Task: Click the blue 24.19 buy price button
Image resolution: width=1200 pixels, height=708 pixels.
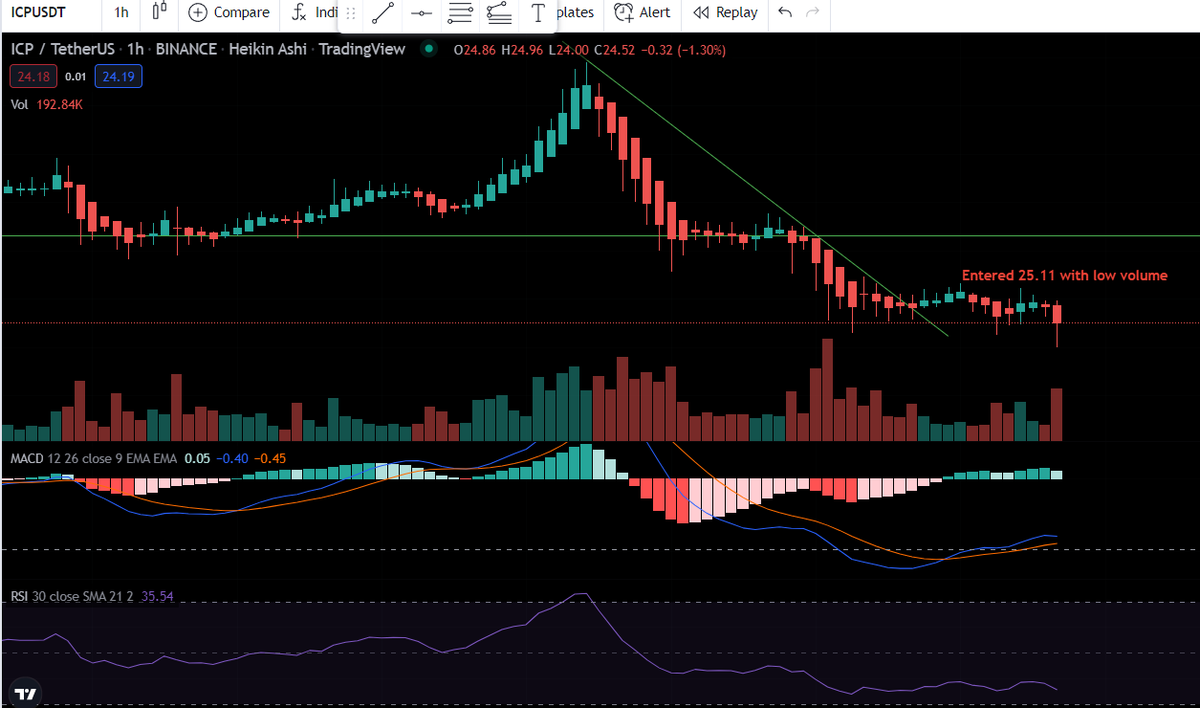Action: [118, 76]
